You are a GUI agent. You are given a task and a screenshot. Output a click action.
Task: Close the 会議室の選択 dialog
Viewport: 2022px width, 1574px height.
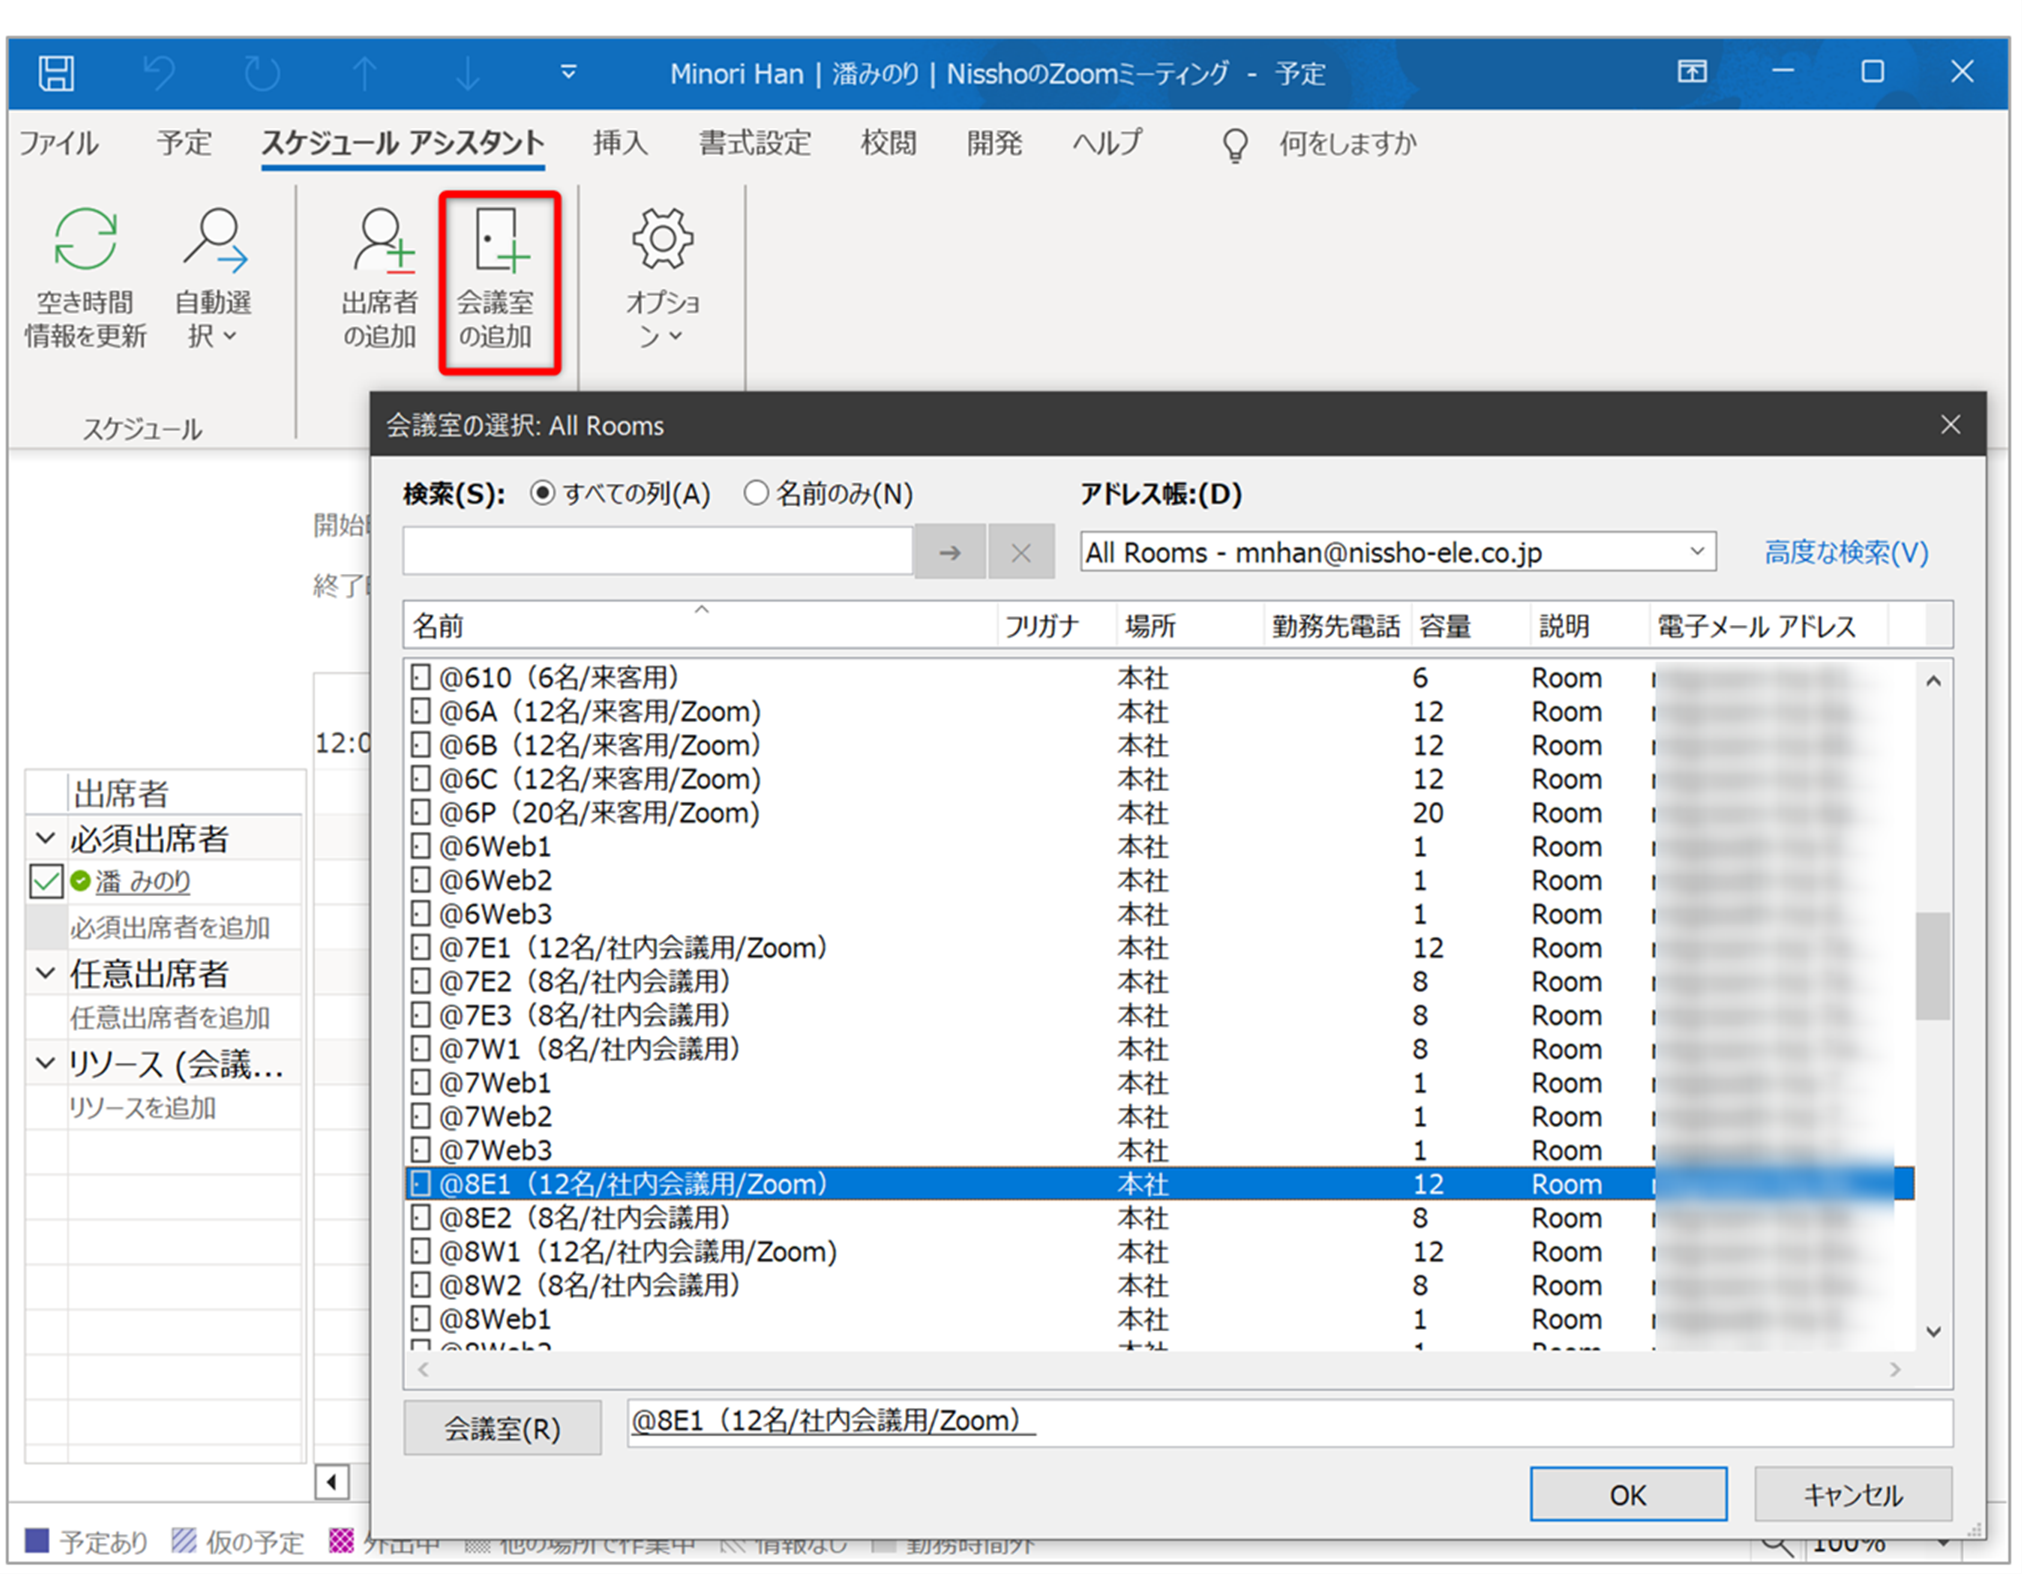[x=1950, y=425]
